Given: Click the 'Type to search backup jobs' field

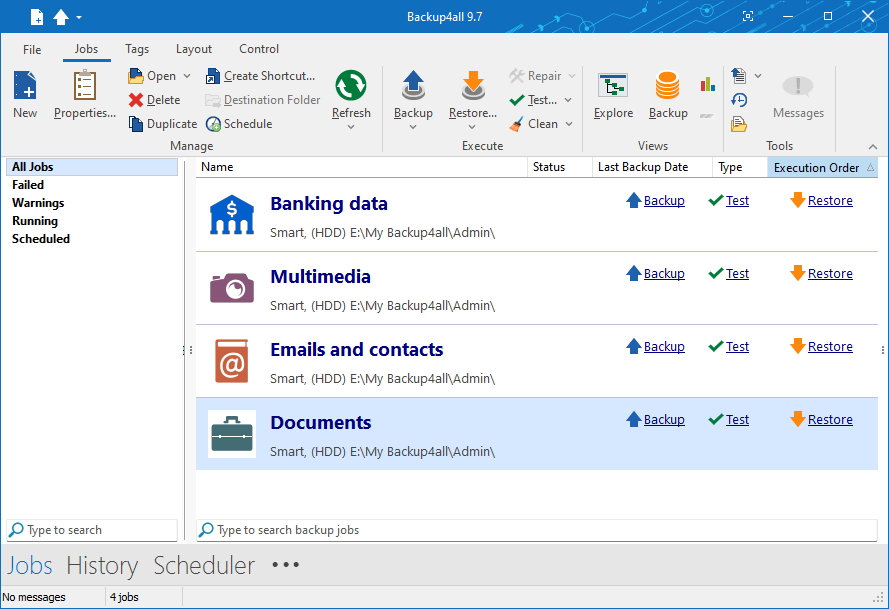Looking at the screenshot, I should coord(537,530).
